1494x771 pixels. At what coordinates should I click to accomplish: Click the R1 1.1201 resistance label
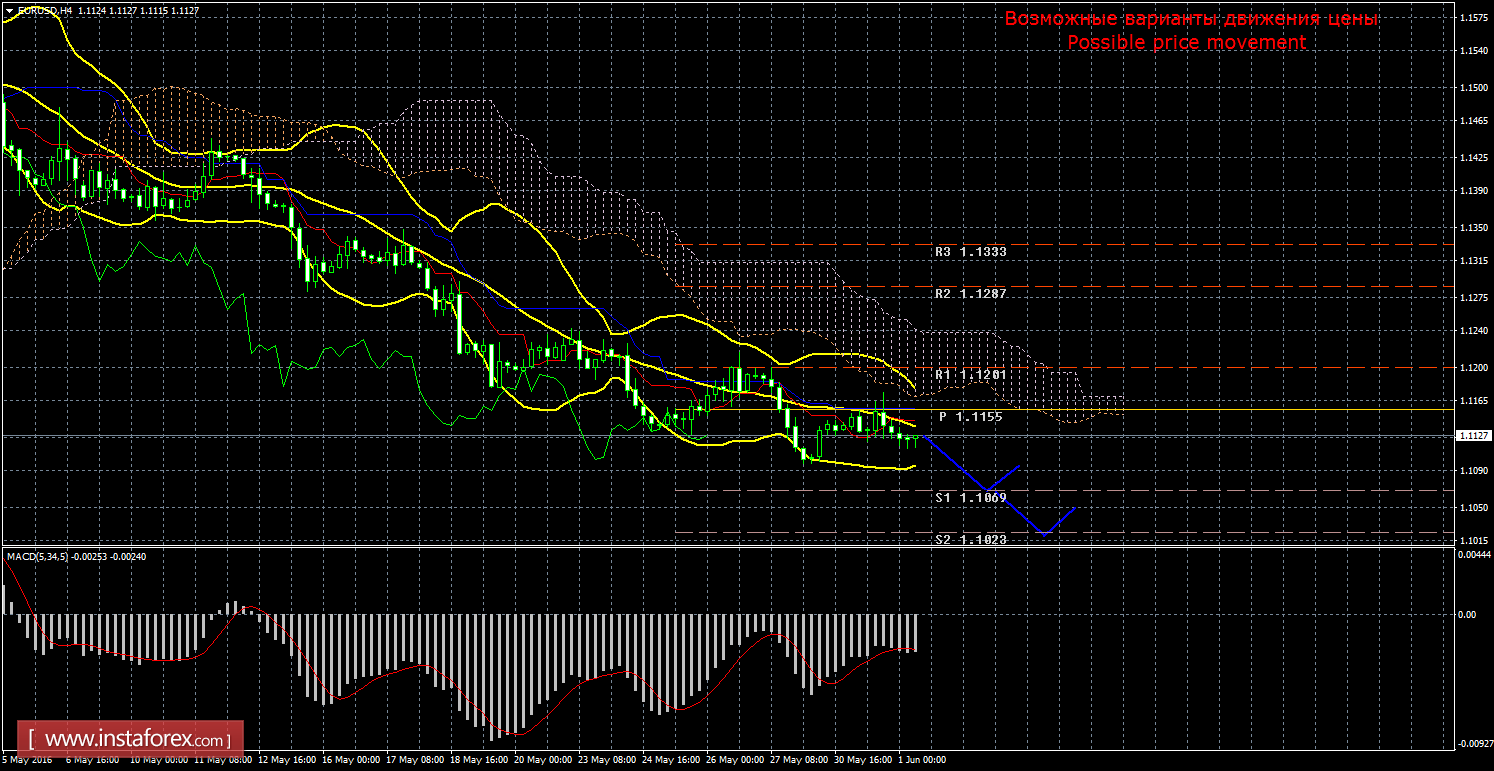point(970,374)
